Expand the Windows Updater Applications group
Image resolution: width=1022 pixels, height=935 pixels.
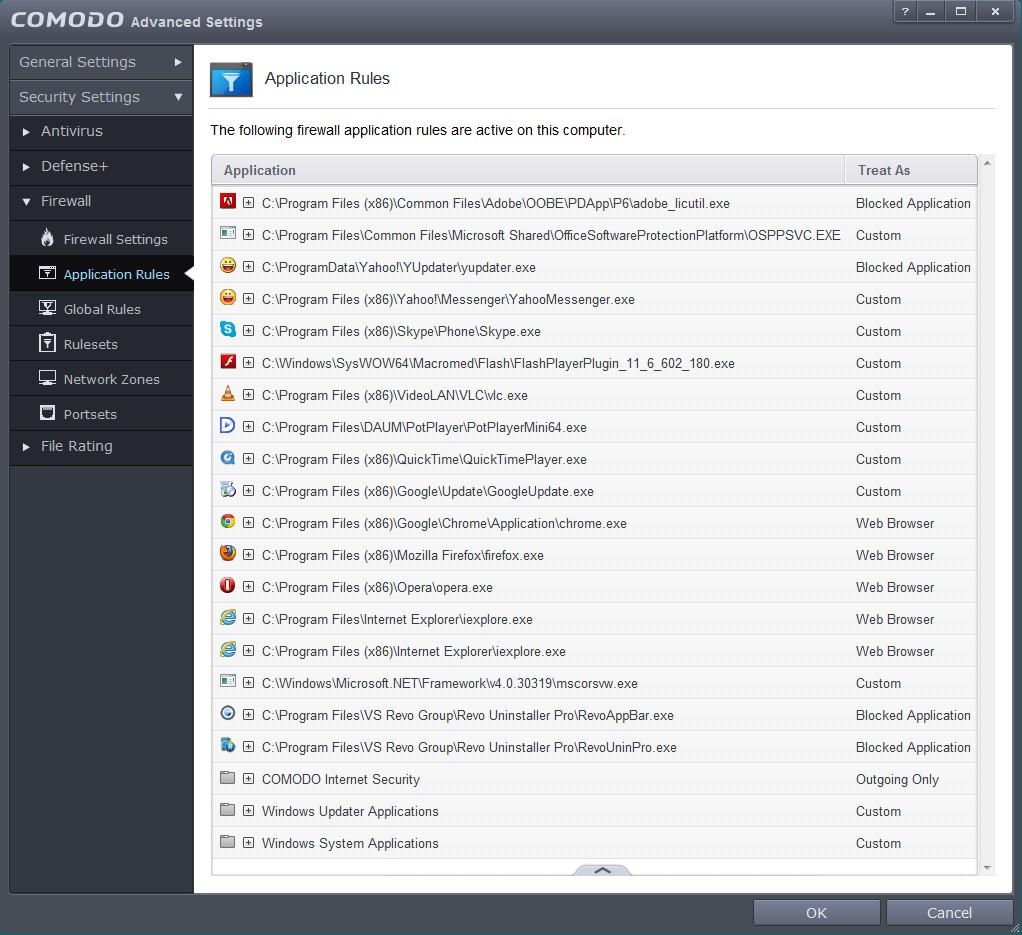(248, 811)
